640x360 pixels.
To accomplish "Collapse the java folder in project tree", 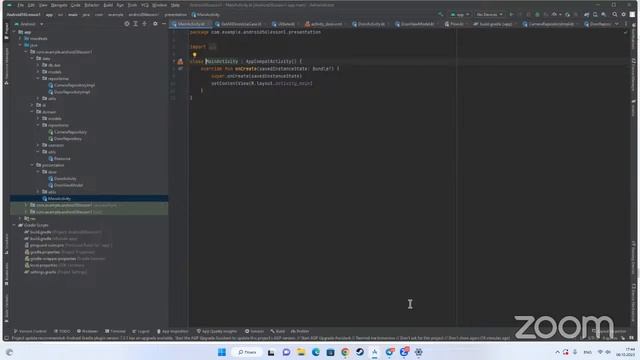I will 20,45.
